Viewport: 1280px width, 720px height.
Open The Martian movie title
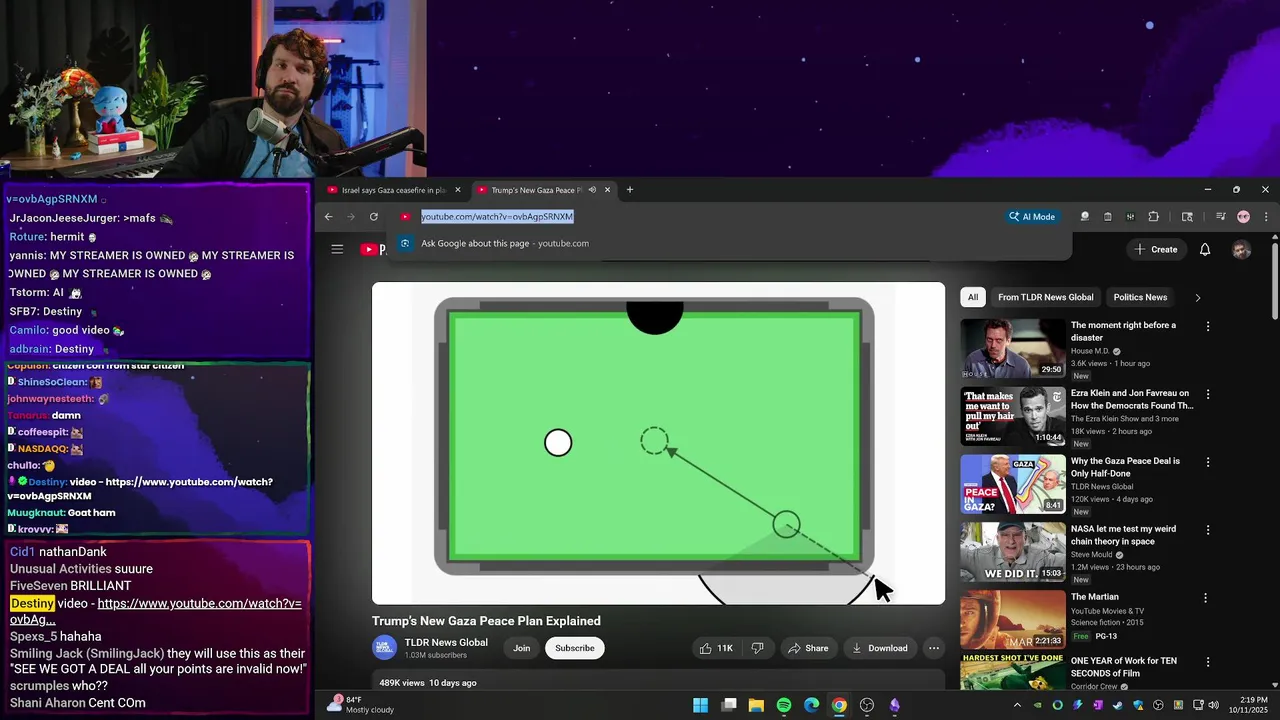[x=1095, y=597]
